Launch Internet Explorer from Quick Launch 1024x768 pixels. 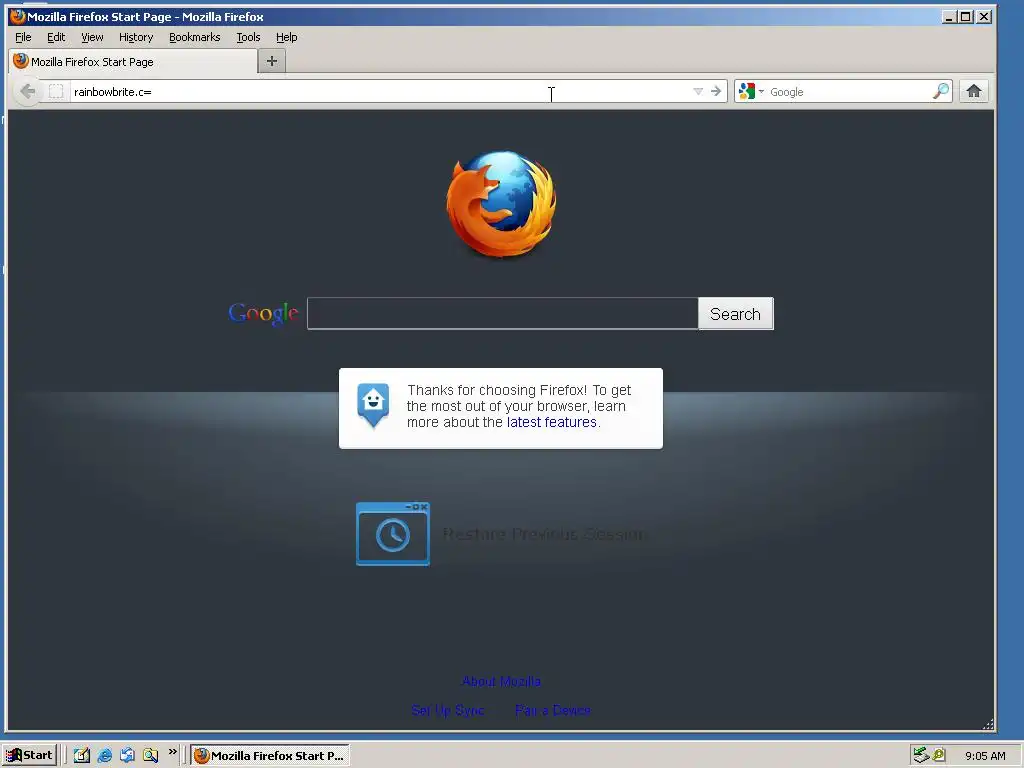coord(104,755)
